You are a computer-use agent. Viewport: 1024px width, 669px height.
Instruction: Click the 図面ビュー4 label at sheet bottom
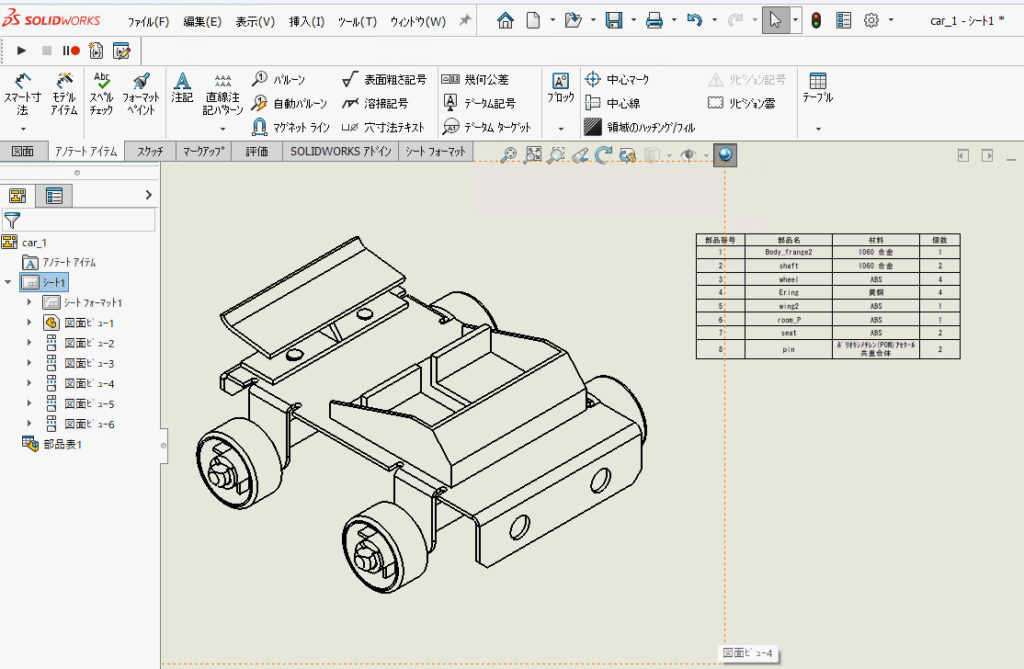click(x=748, y=653)
